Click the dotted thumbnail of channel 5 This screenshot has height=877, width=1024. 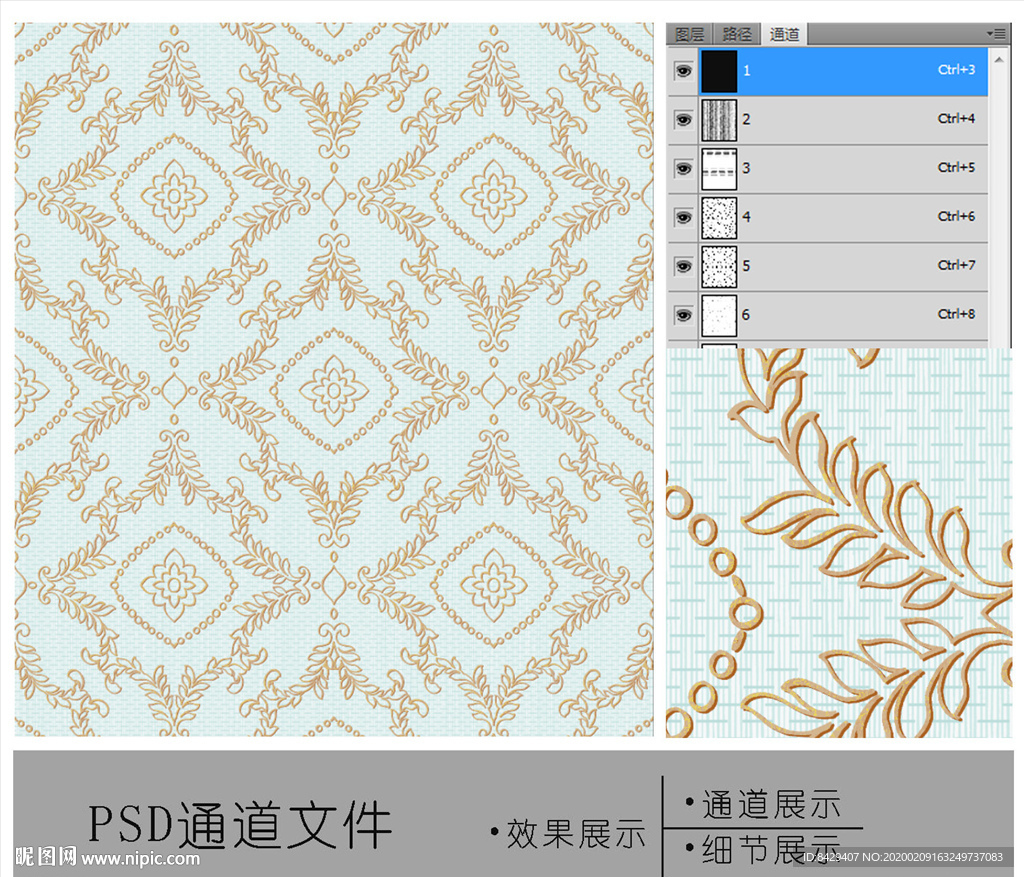[x=719, y=267]
